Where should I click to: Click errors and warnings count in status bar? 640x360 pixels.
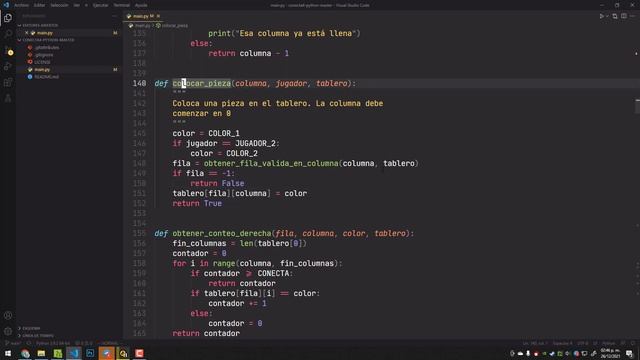pyautogui.click(x=84, y=343)
